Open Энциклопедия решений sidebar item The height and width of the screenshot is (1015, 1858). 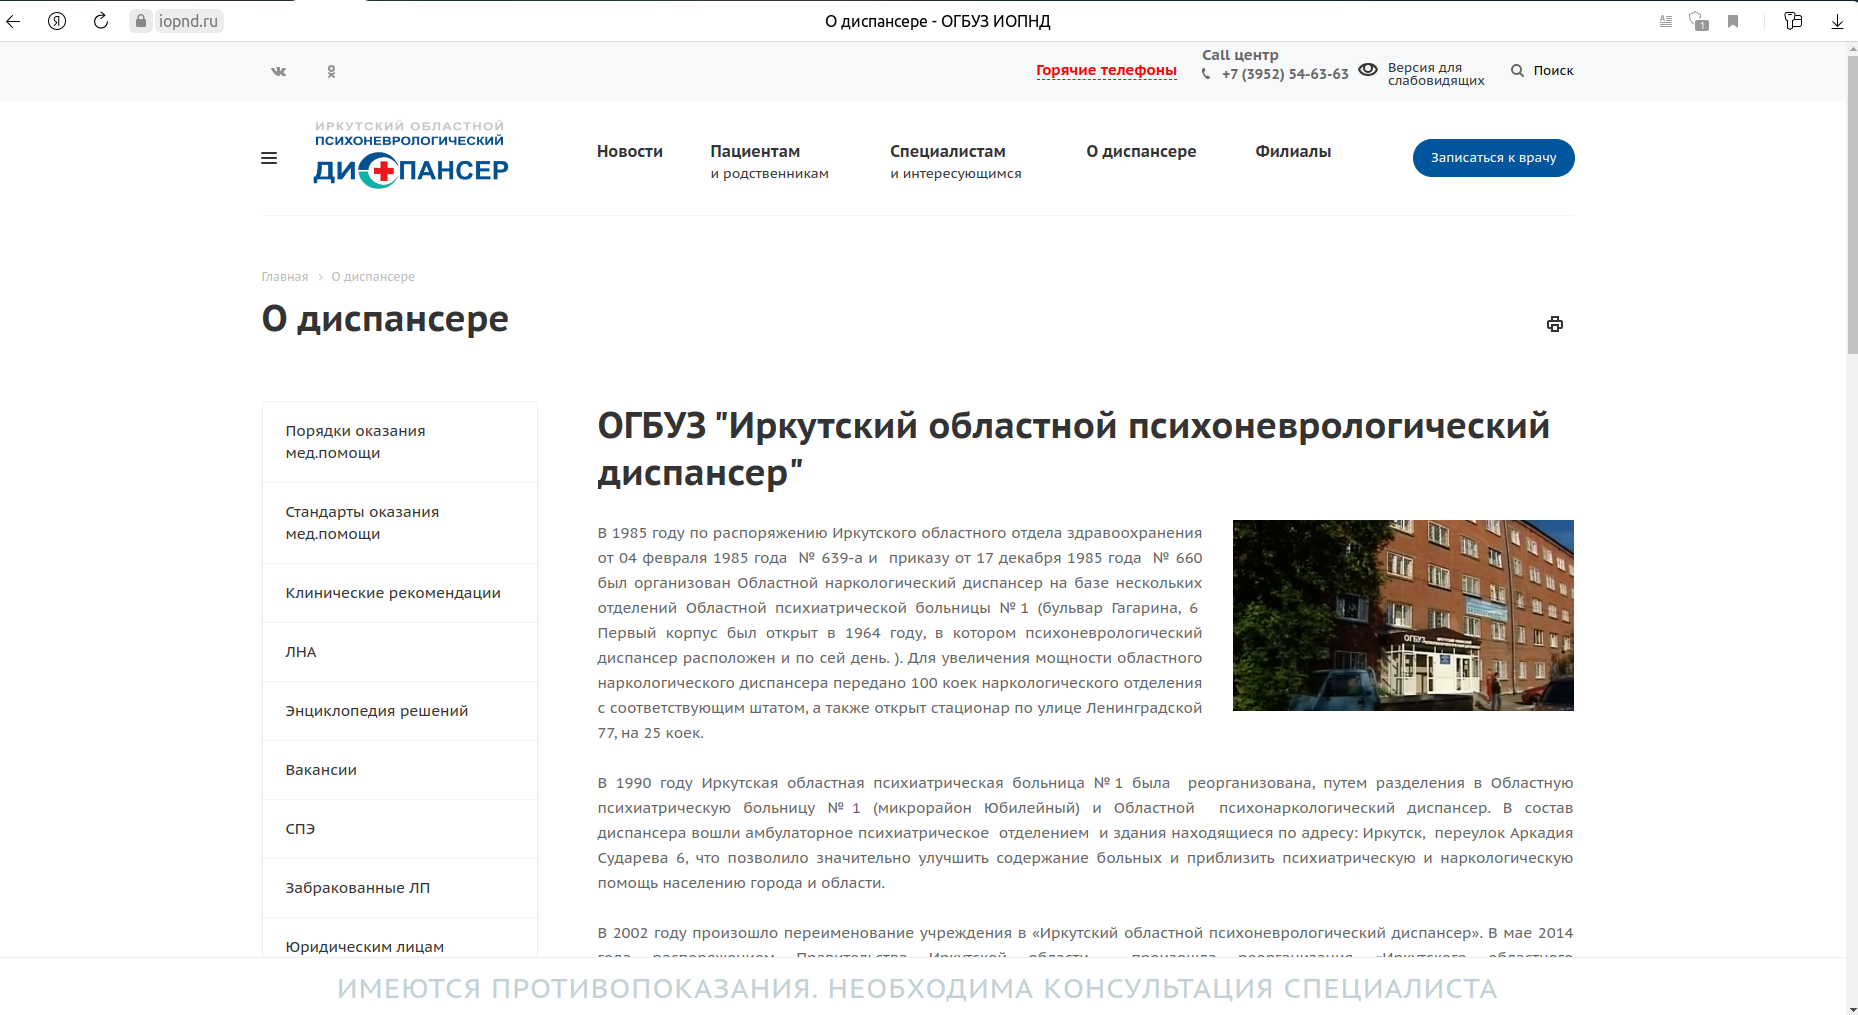click(x=400, y=711)
